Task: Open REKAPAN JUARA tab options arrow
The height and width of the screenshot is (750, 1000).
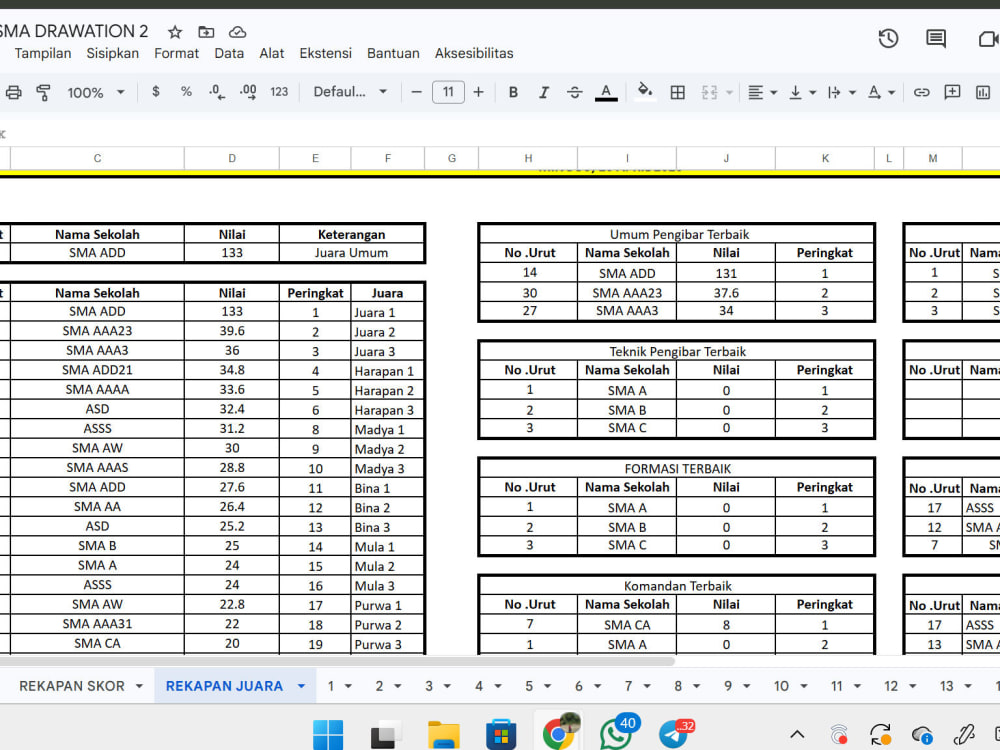Action: pos(301,686)
